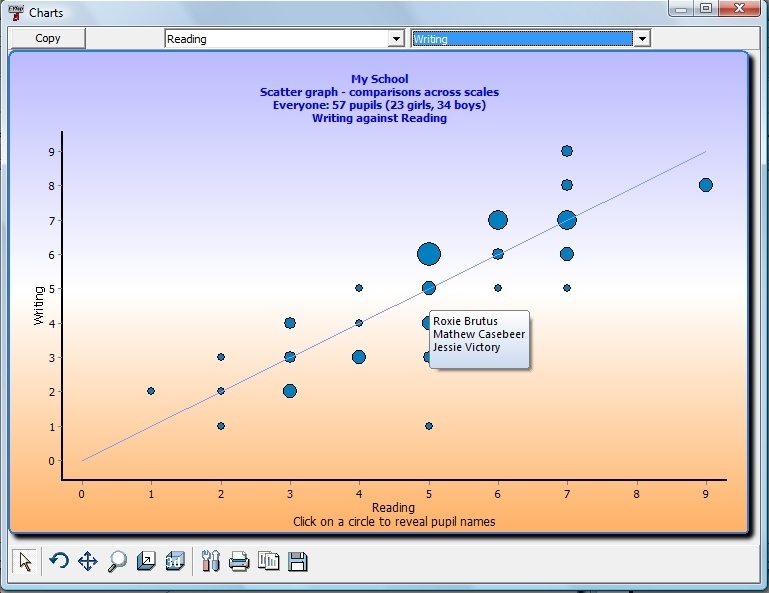This screenshot has height=593, width=769.
Task: Click the small circle at Reading 1, Writing 2
Action: pos(151,391)
